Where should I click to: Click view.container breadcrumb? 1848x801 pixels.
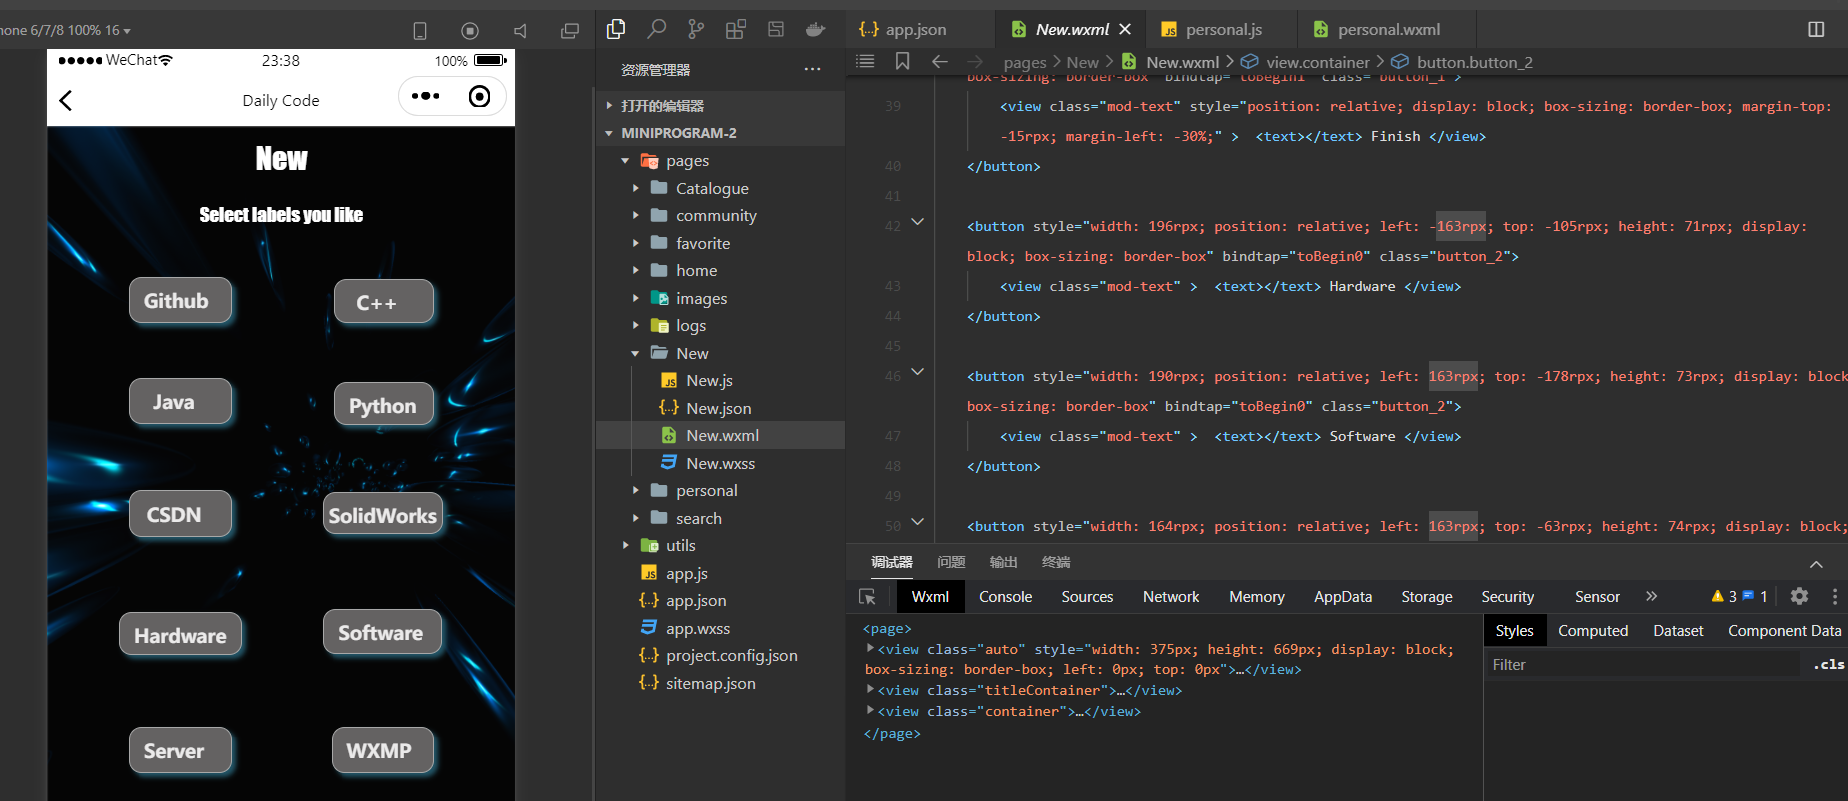[x=1305, y=62]
